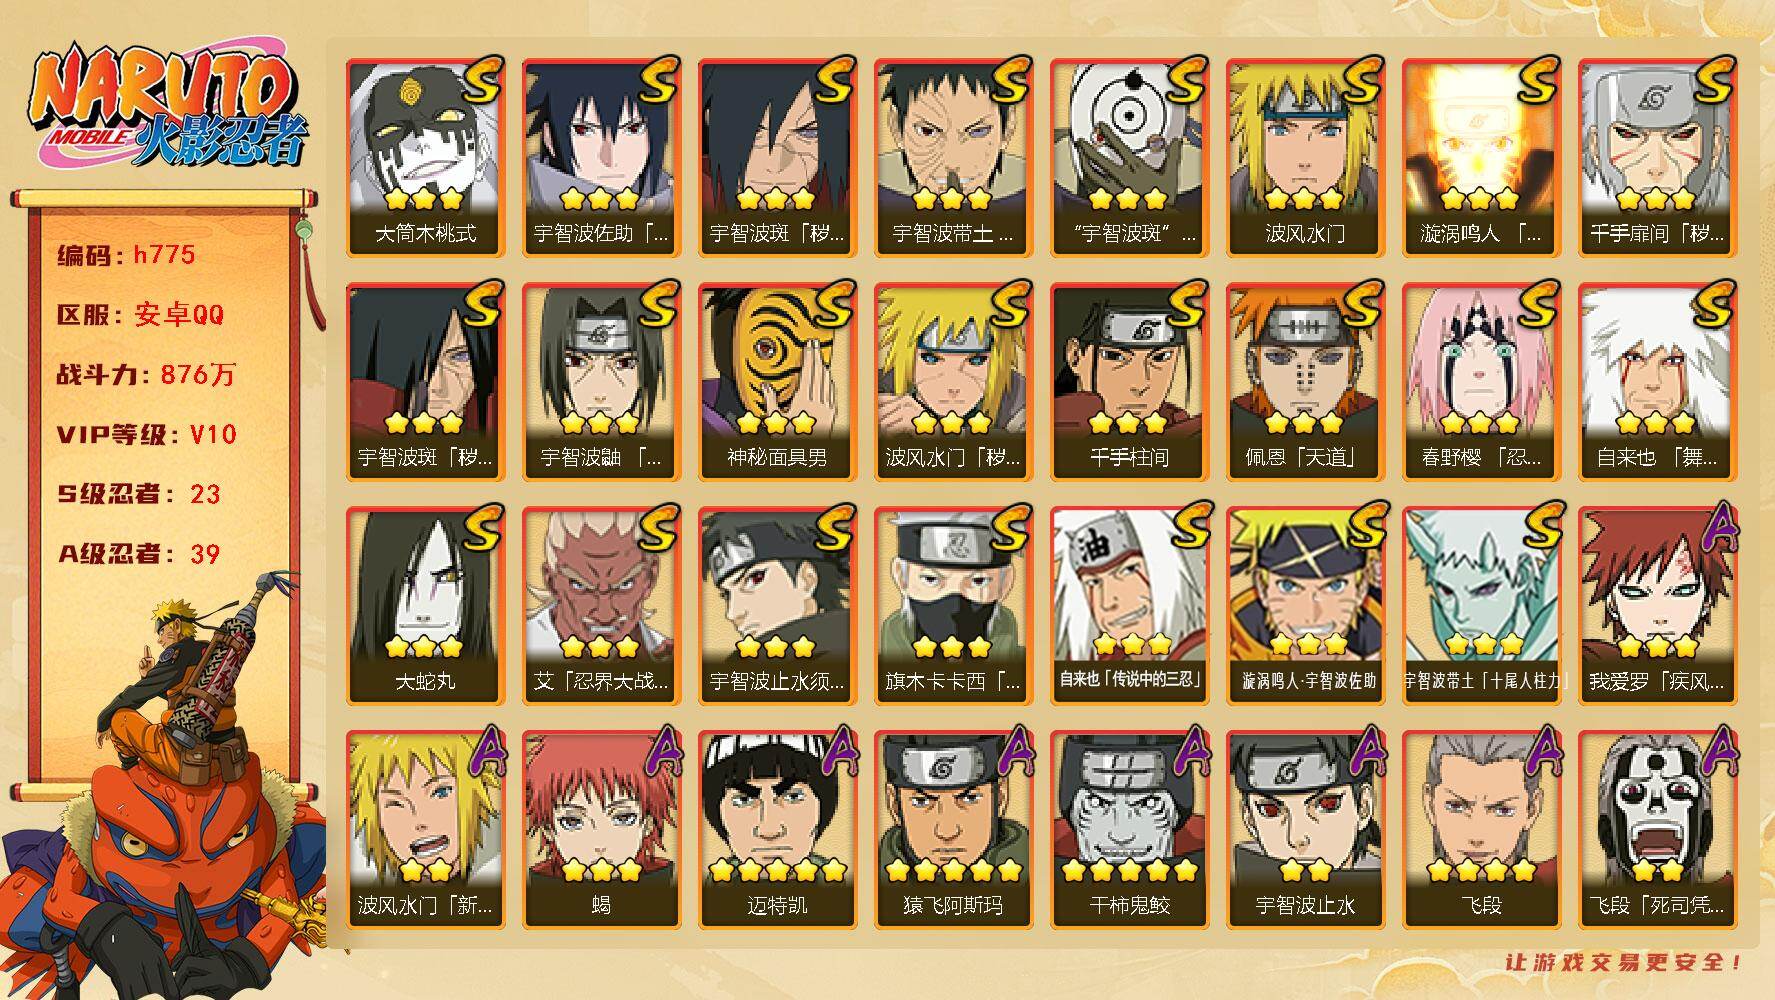This screenshot has width=1775, height=1000.
Task: Click the Naruto Mobile 火影忍者 logo
Action: 165,108
